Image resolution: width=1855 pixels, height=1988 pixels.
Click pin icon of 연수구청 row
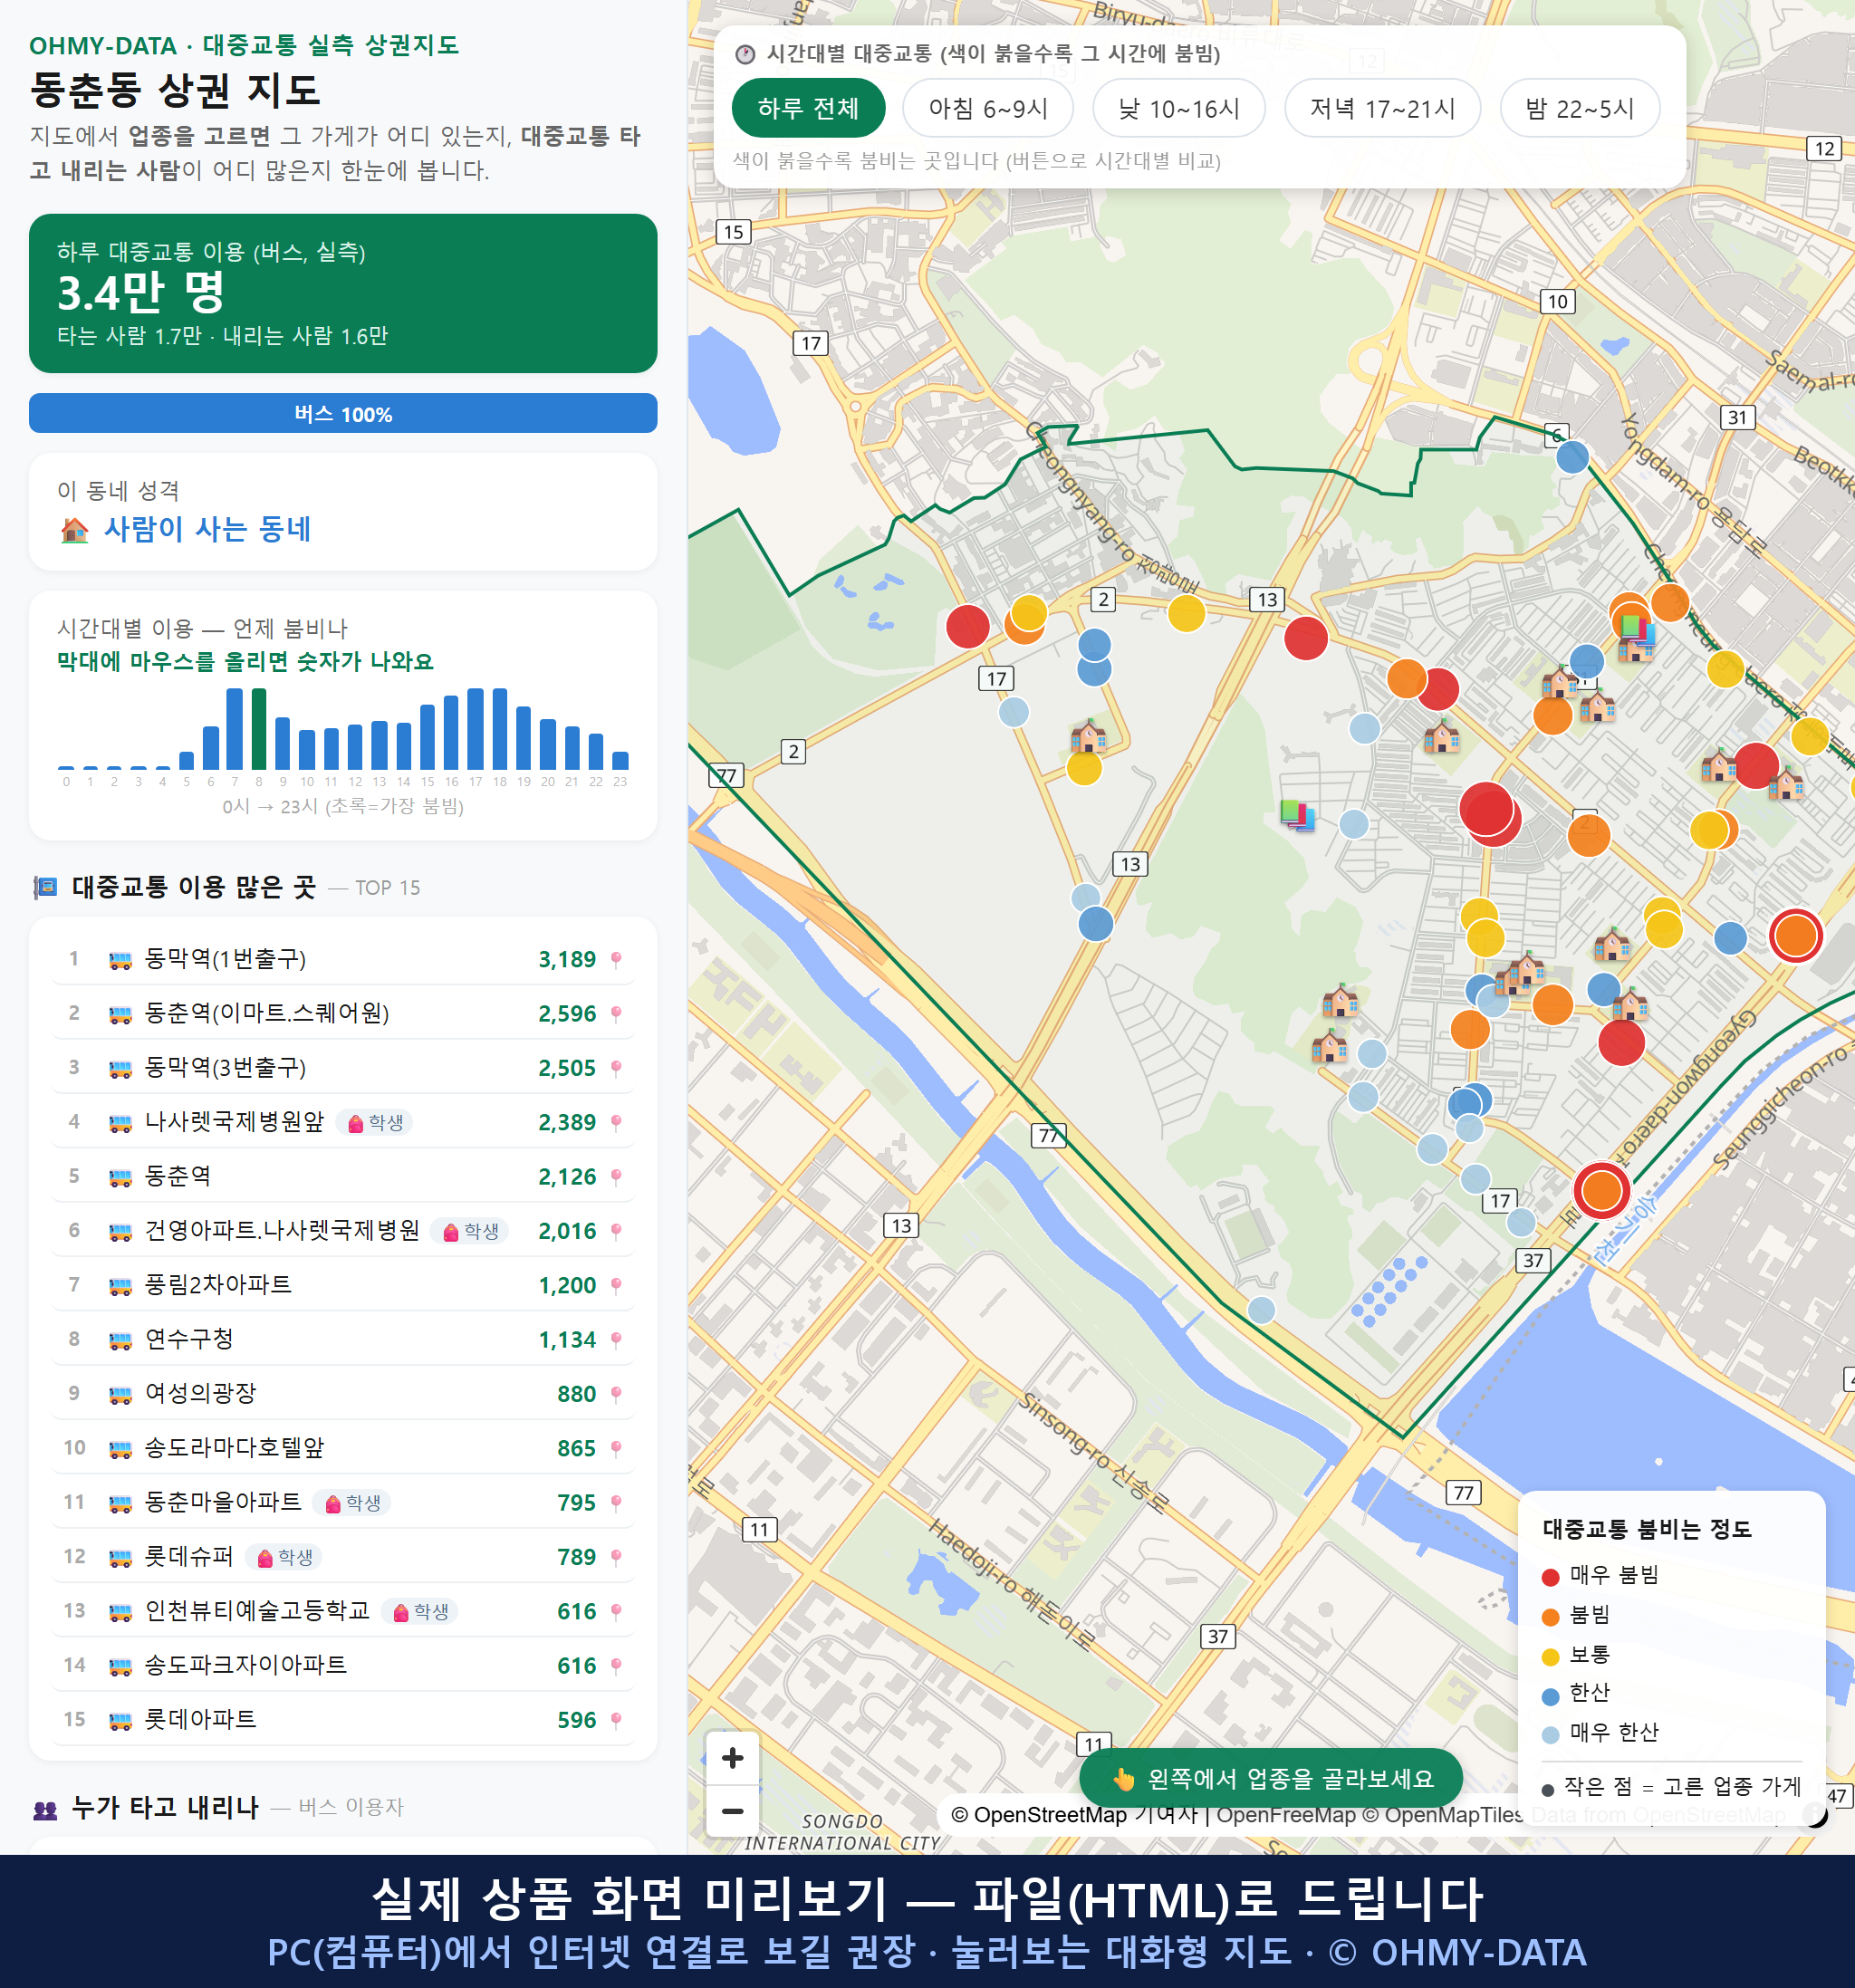tap(616, 1340)
